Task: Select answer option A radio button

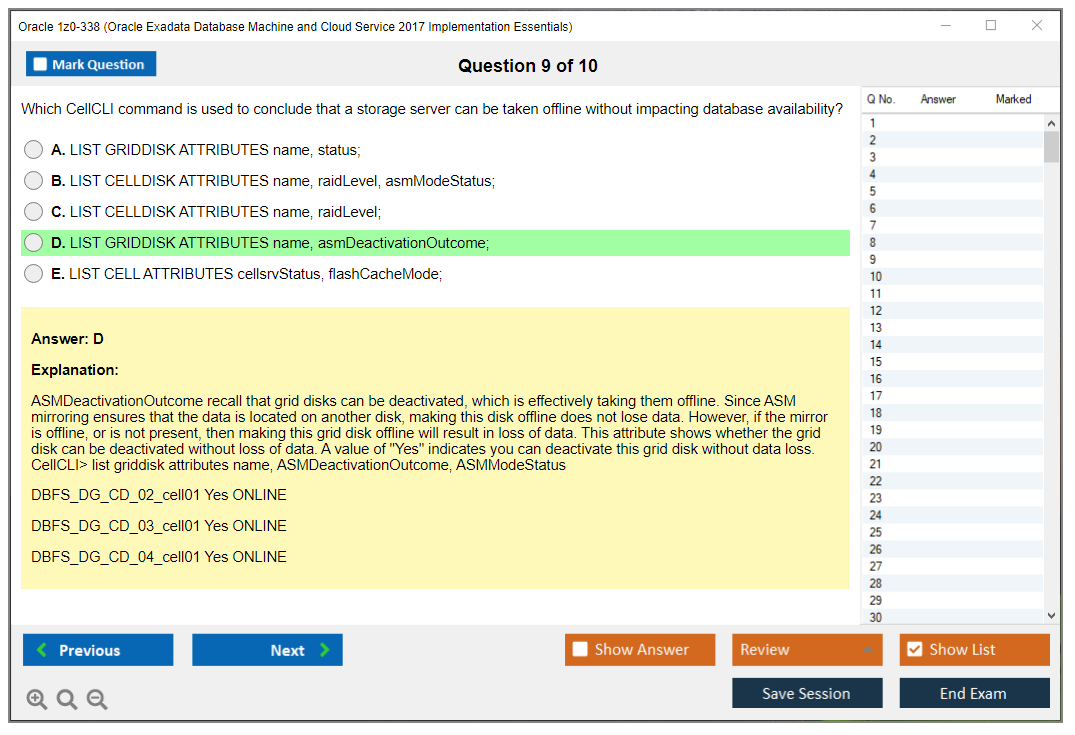Action: 34,150
